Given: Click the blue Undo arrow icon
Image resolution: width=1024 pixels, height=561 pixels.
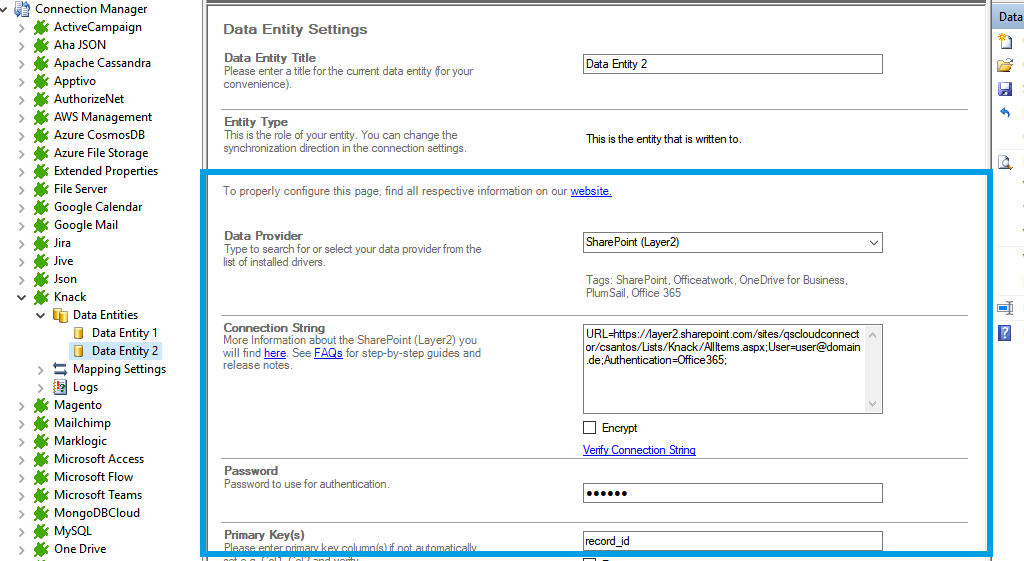Looking at the screenshot, I should coord(1005,113).
